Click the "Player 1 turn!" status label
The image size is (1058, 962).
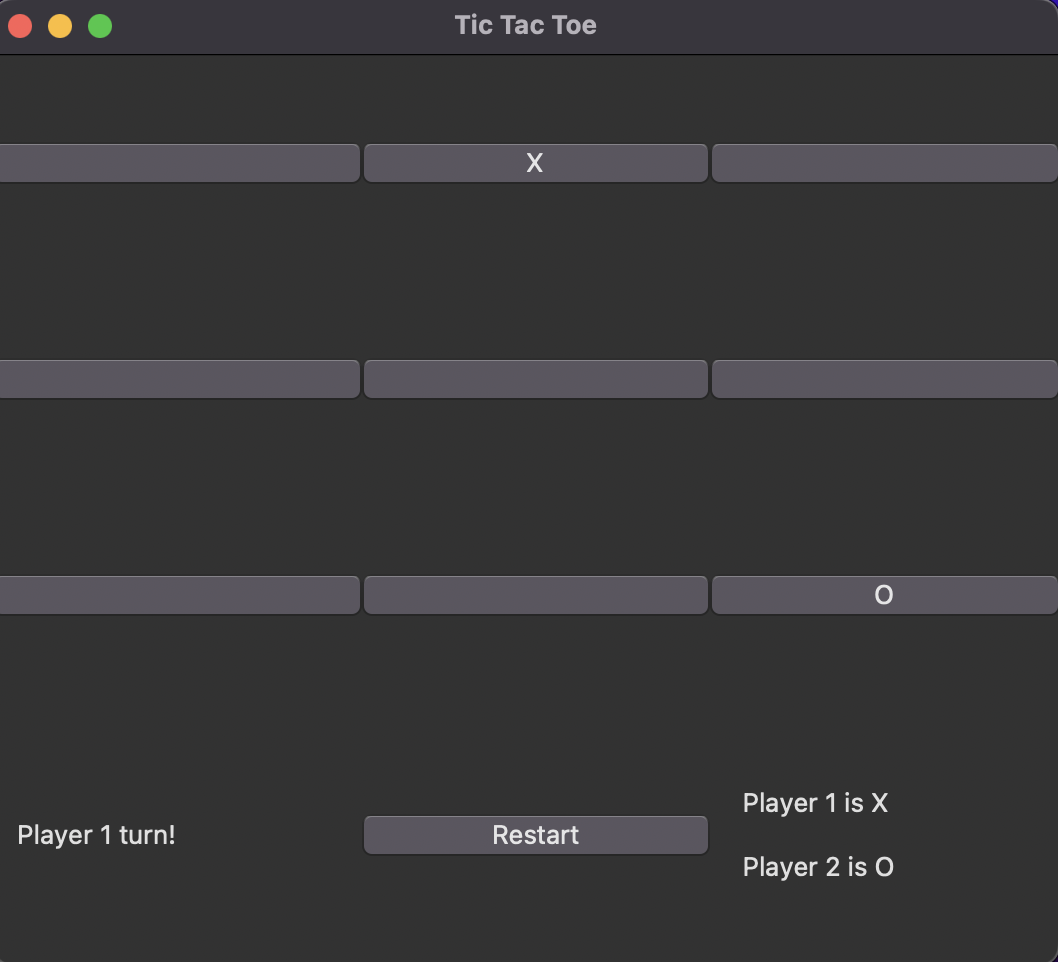click(96, 835)
